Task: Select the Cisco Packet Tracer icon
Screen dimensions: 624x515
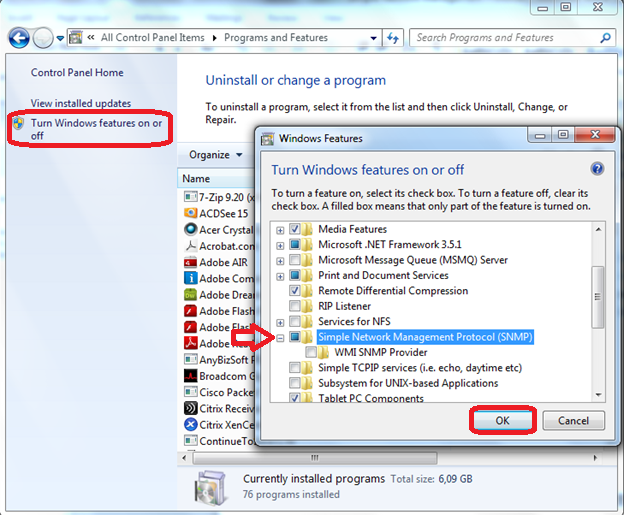Action: click(x=191, y=392)
